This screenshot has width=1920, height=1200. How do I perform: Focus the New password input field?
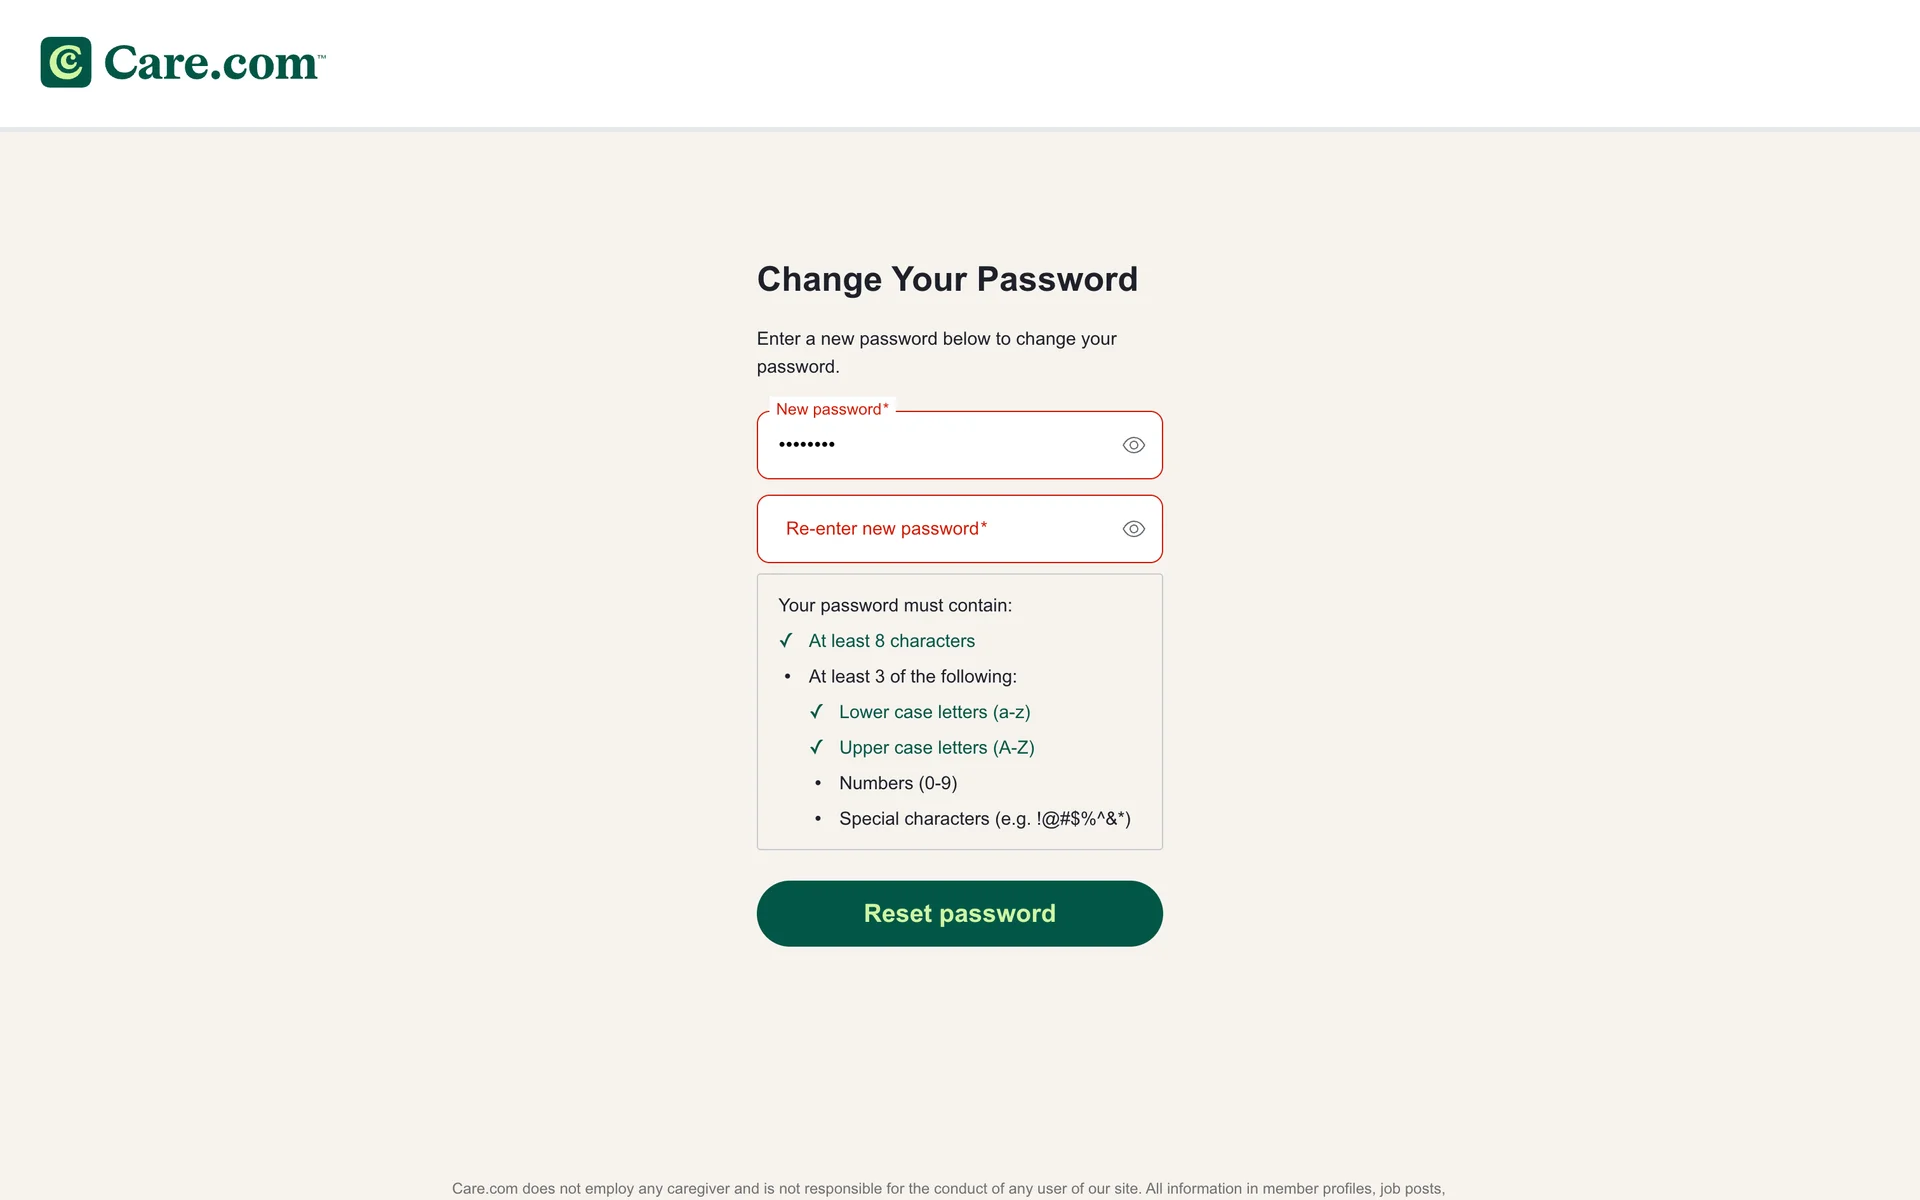click(940, 445)
